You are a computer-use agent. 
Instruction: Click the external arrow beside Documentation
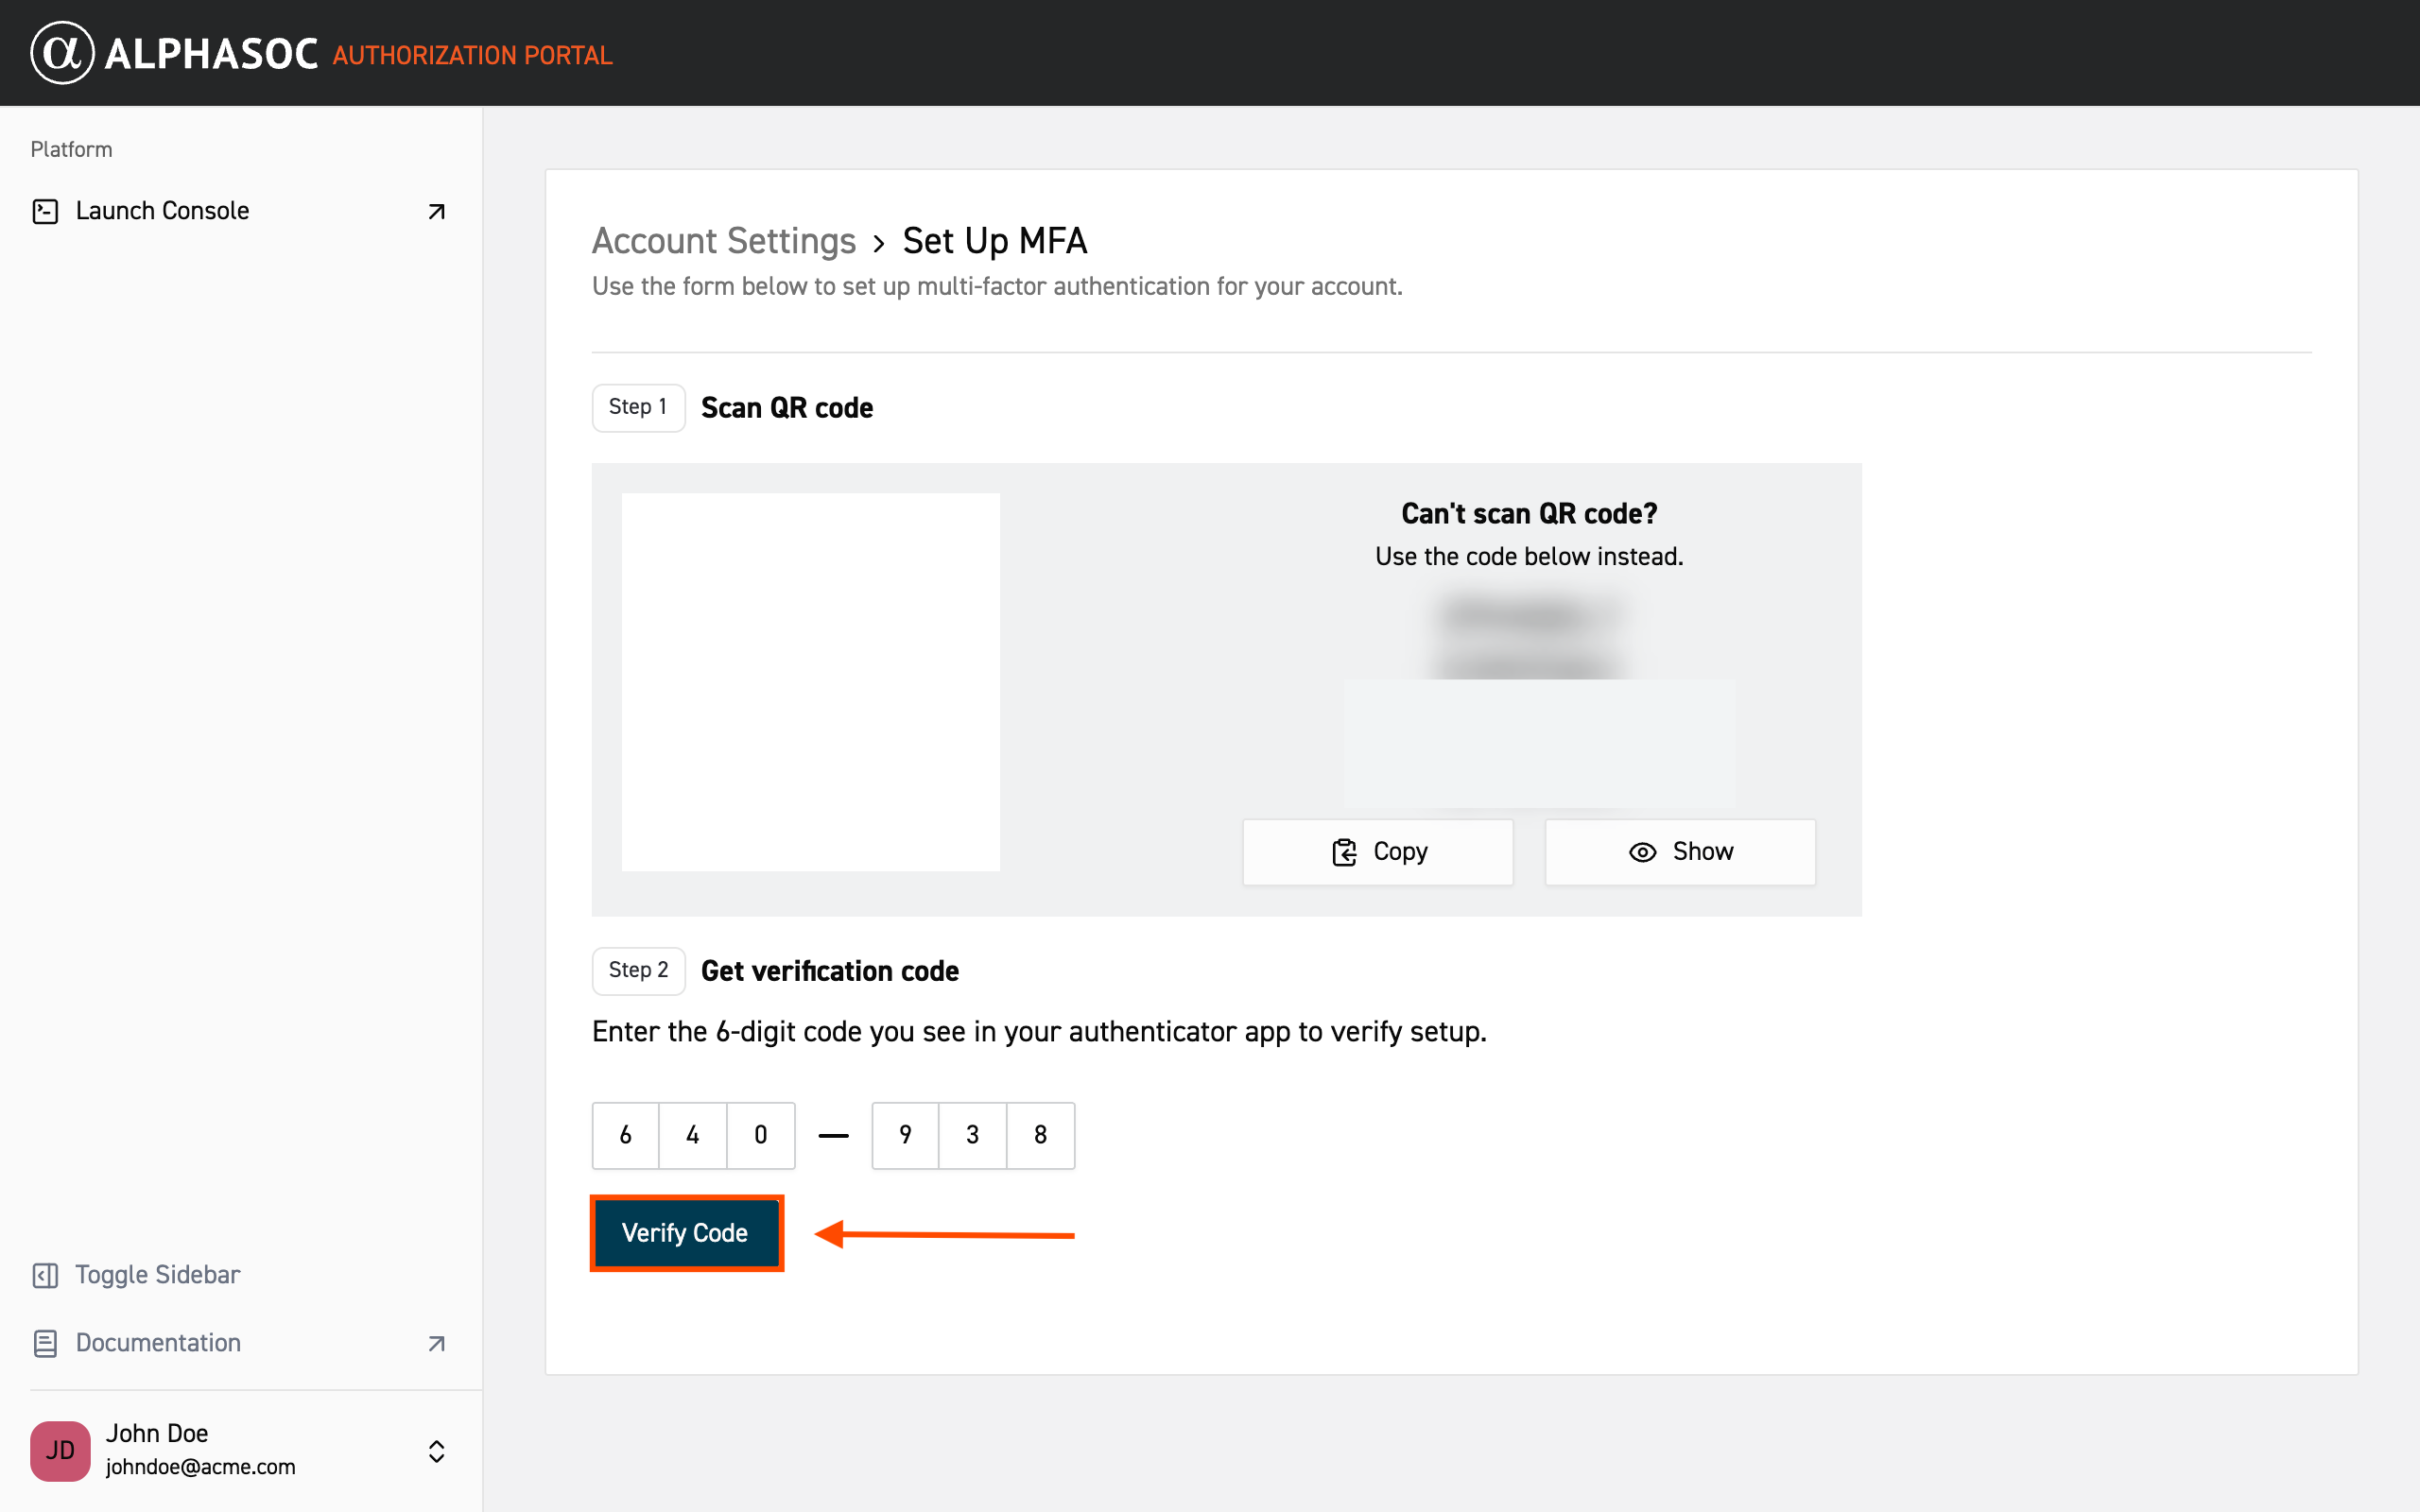click(436, 1343)
